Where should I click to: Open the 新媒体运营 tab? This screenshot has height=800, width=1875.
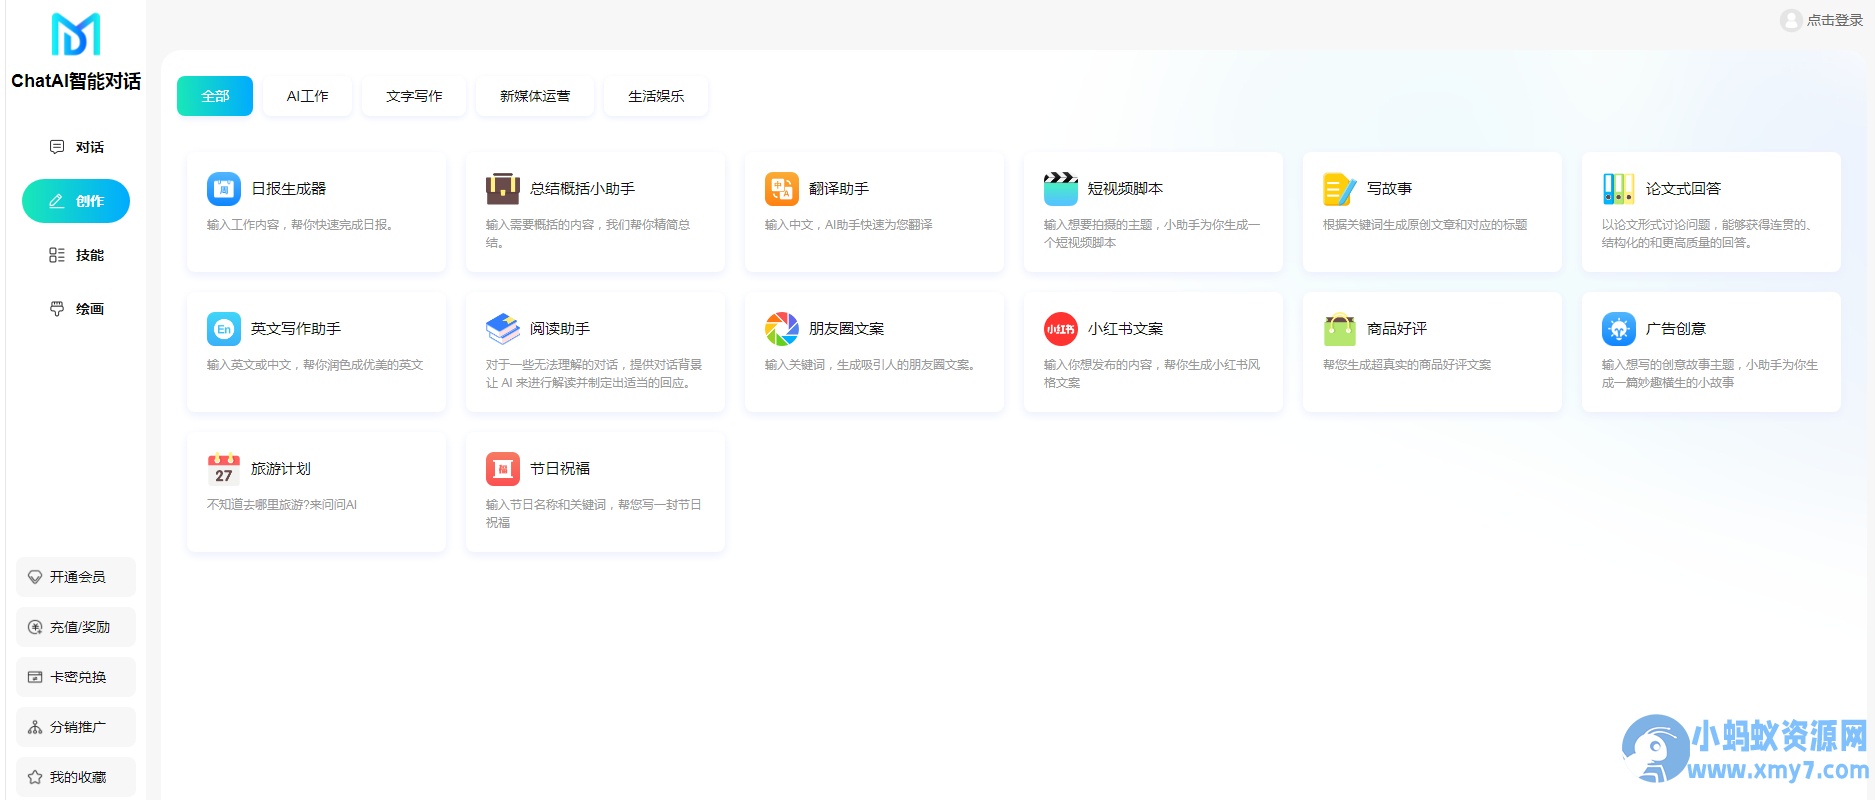(535, 96)
